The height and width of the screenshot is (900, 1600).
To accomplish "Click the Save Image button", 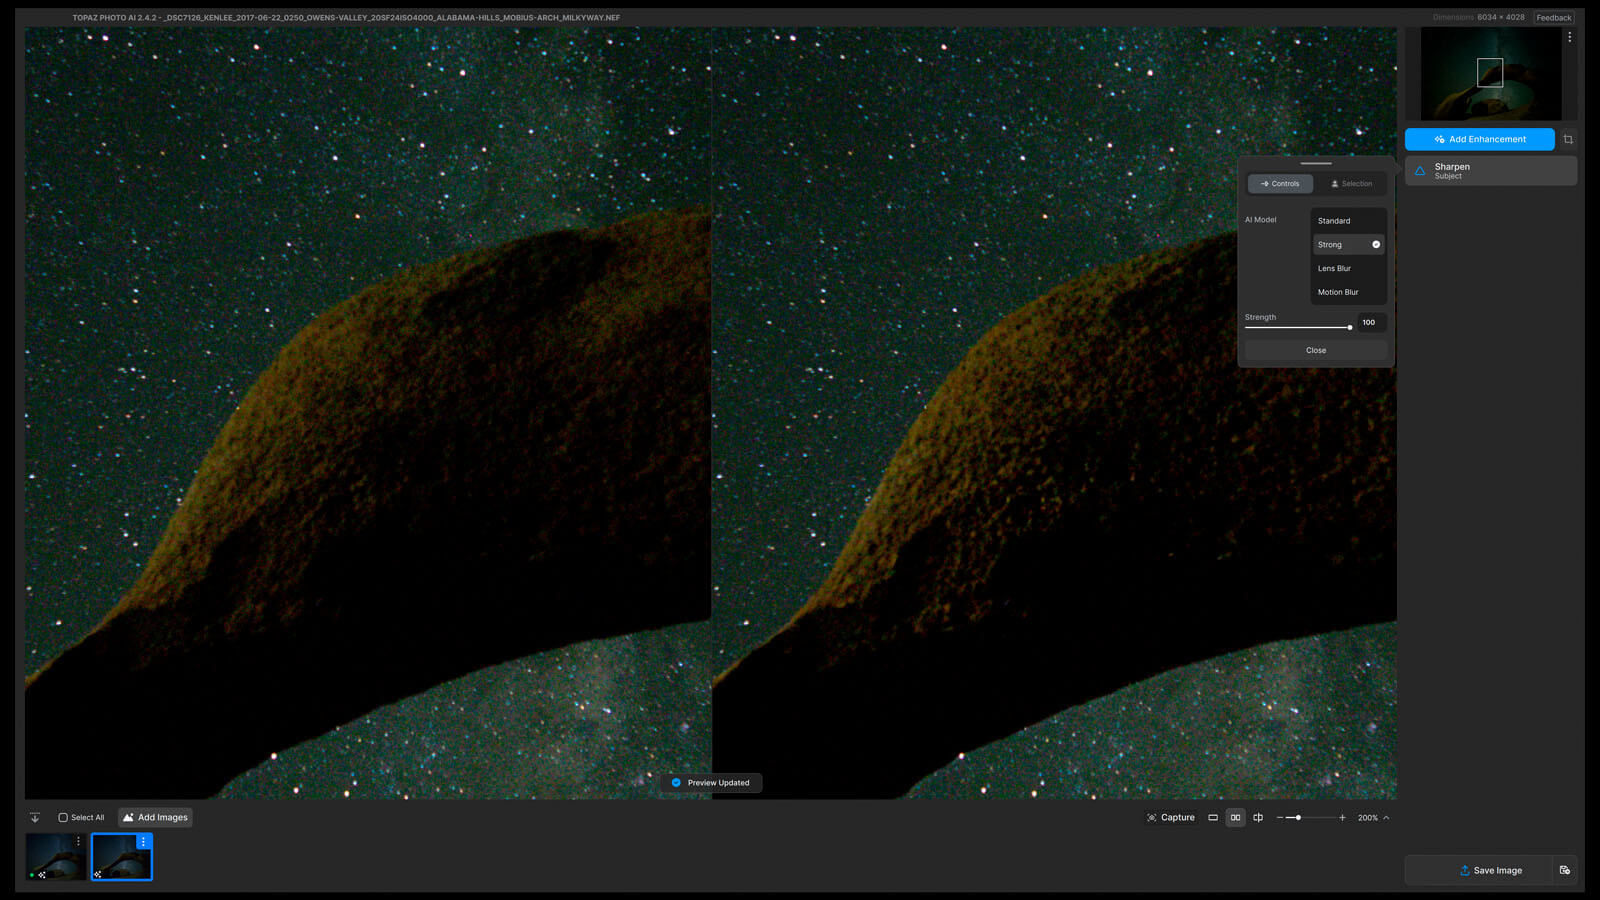I will pos(1489,870).
